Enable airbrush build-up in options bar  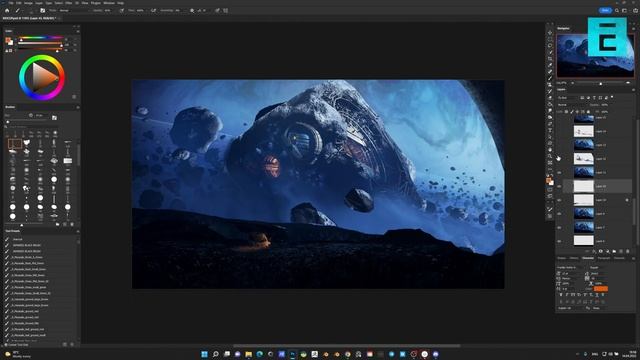tap(153, 11)
